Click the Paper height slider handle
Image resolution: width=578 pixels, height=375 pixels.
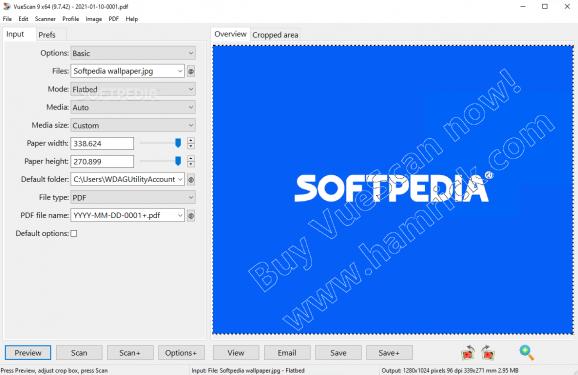tap(178, 161)
